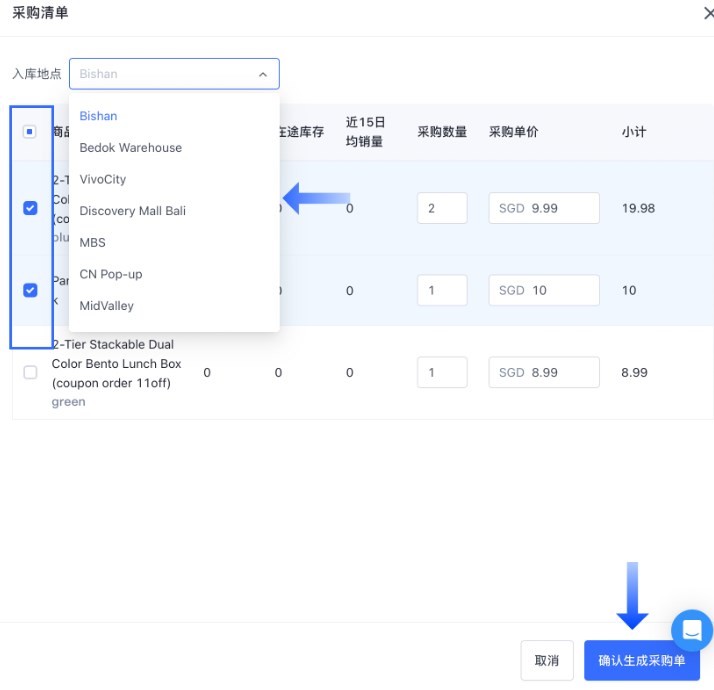
Task: Uncheck the second product row checkbox
Action: (x=30, y=290)
